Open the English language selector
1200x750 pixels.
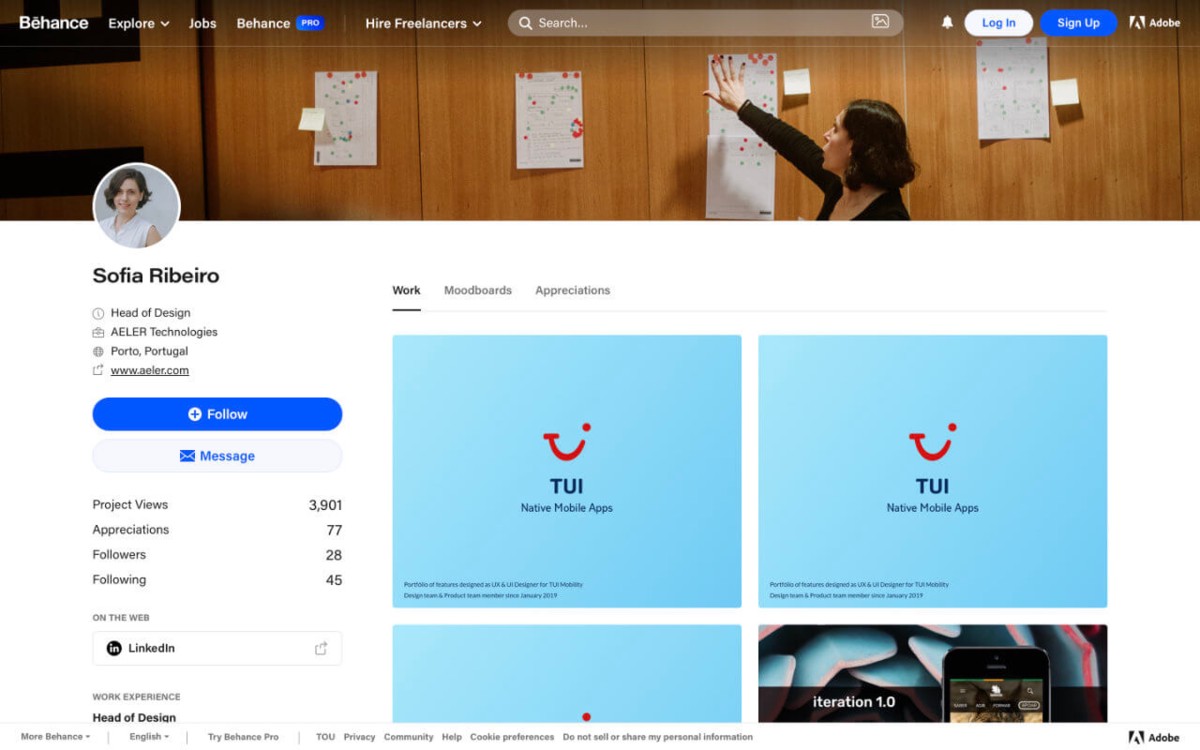click(x=149, y=737)
